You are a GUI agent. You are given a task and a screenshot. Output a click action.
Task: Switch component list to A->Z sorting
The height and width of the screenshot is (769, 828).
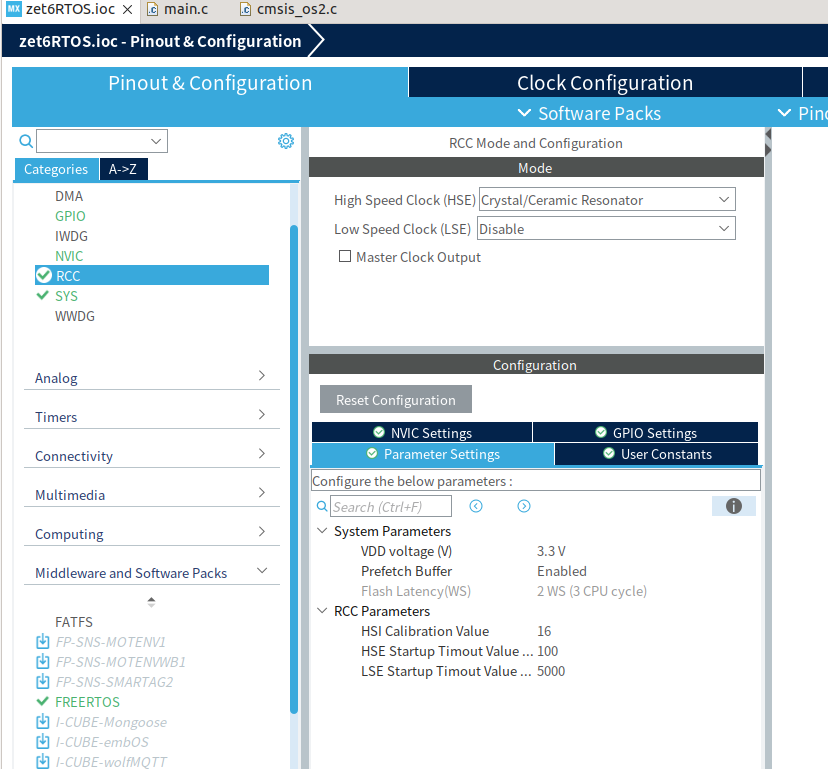click(x=122, y=169)
